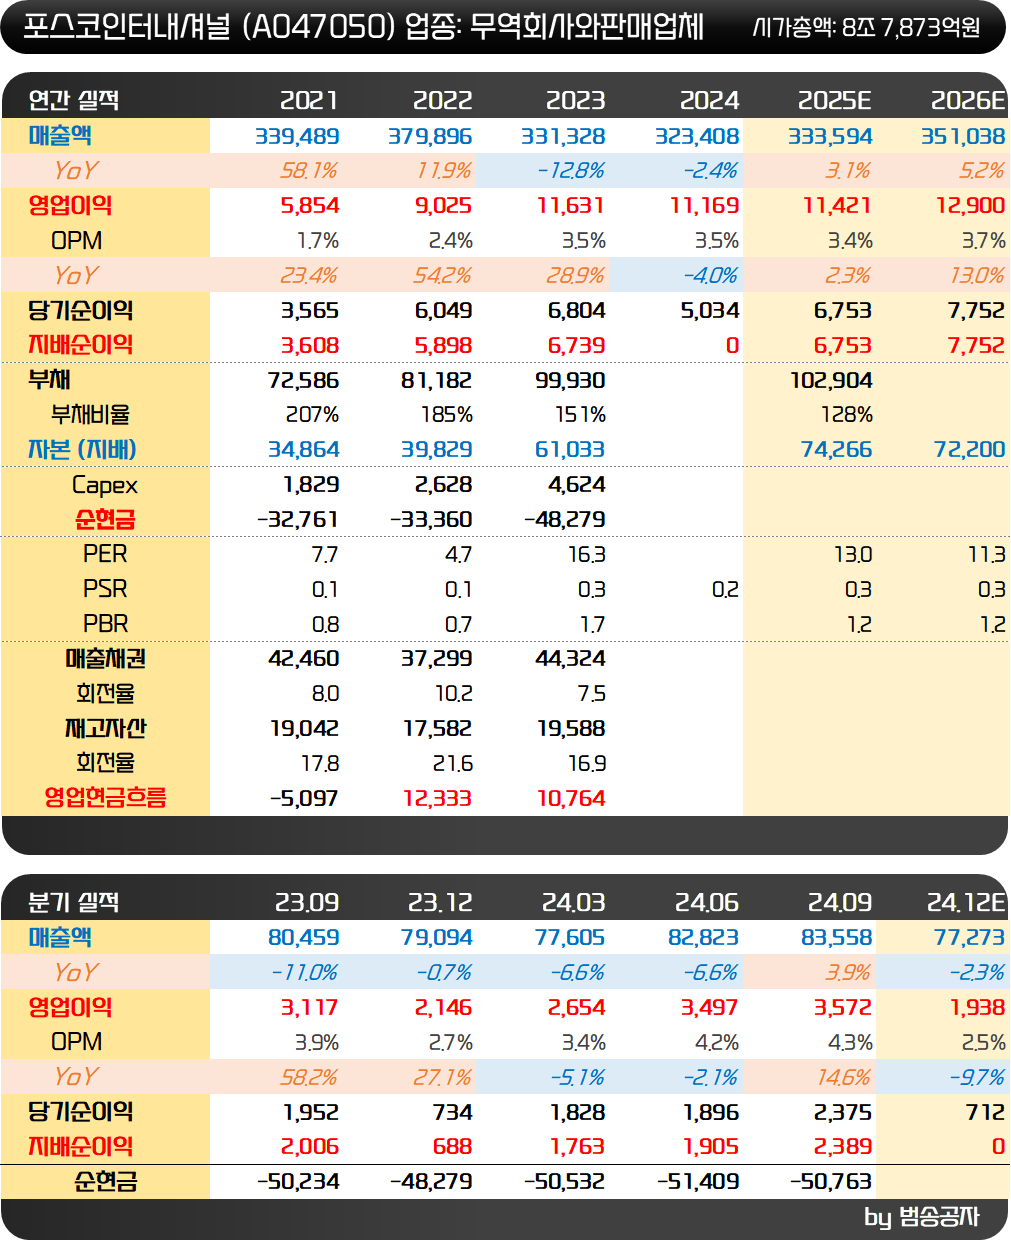Click annual 매출액 value 331,328
1011x1240 pixels.
pyautogui.click(x=563, y=136)
